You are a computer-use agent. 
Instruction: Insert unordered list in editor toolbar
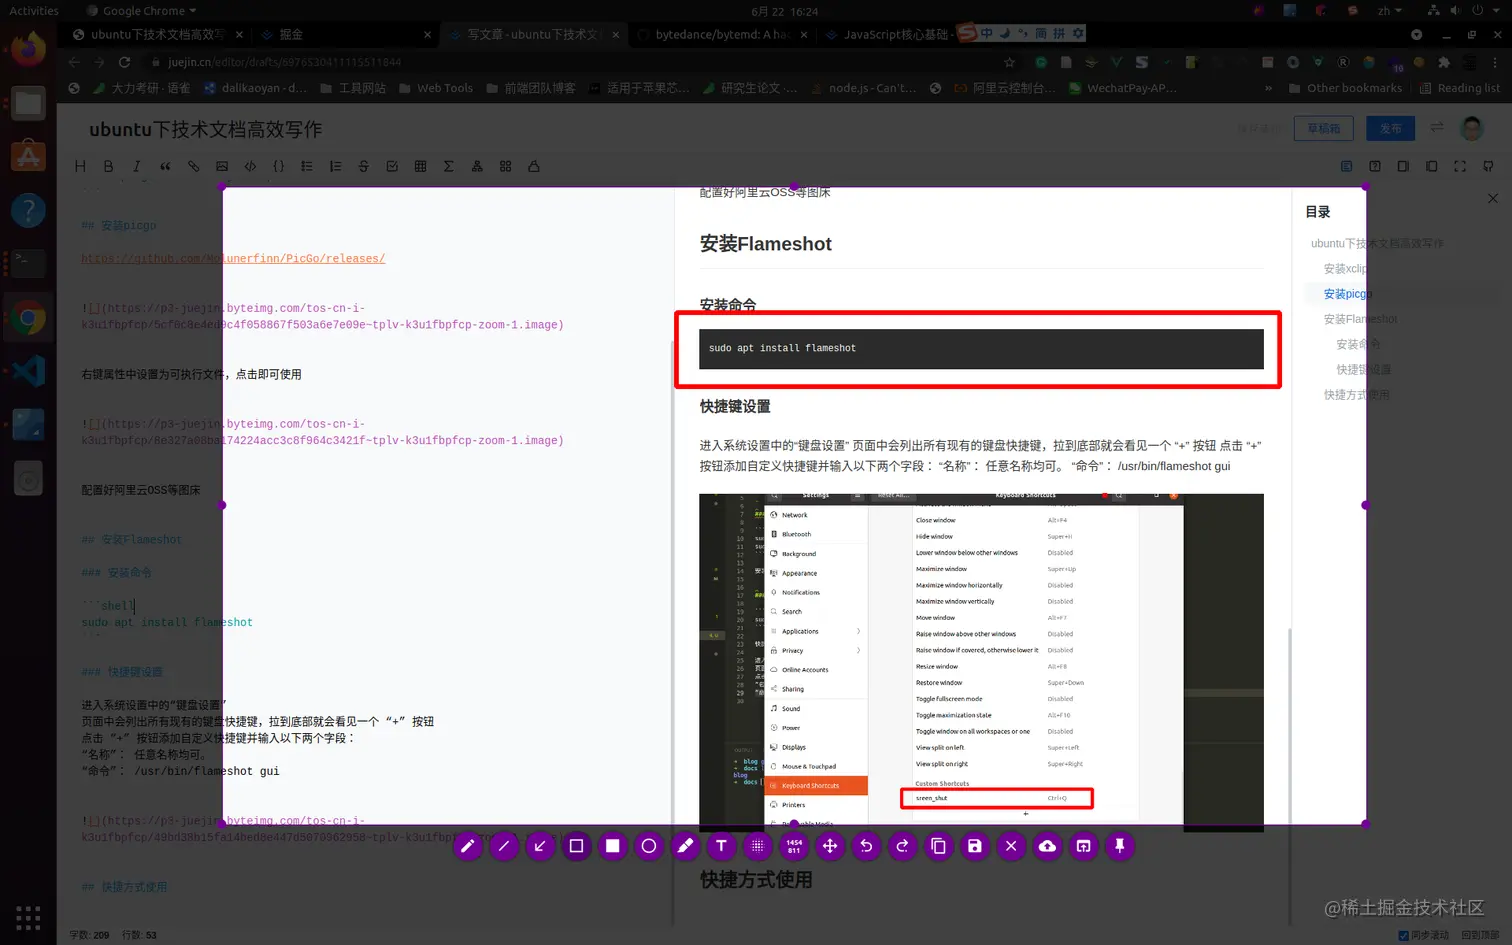tap(307, 166)
